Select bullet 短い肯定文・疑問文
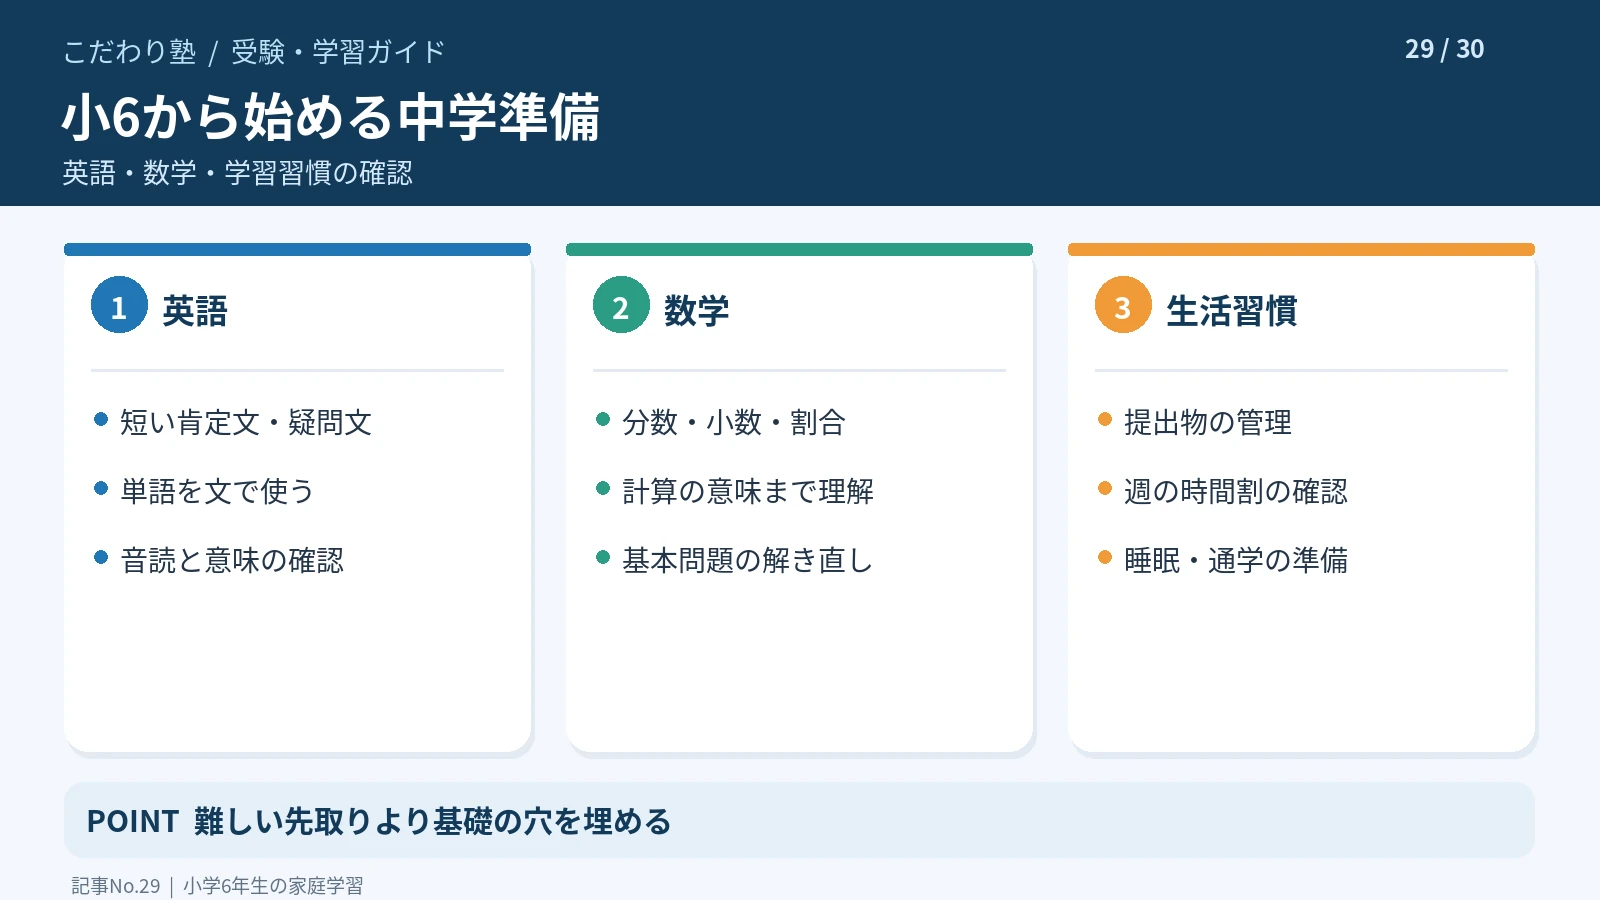 [246, 423]
